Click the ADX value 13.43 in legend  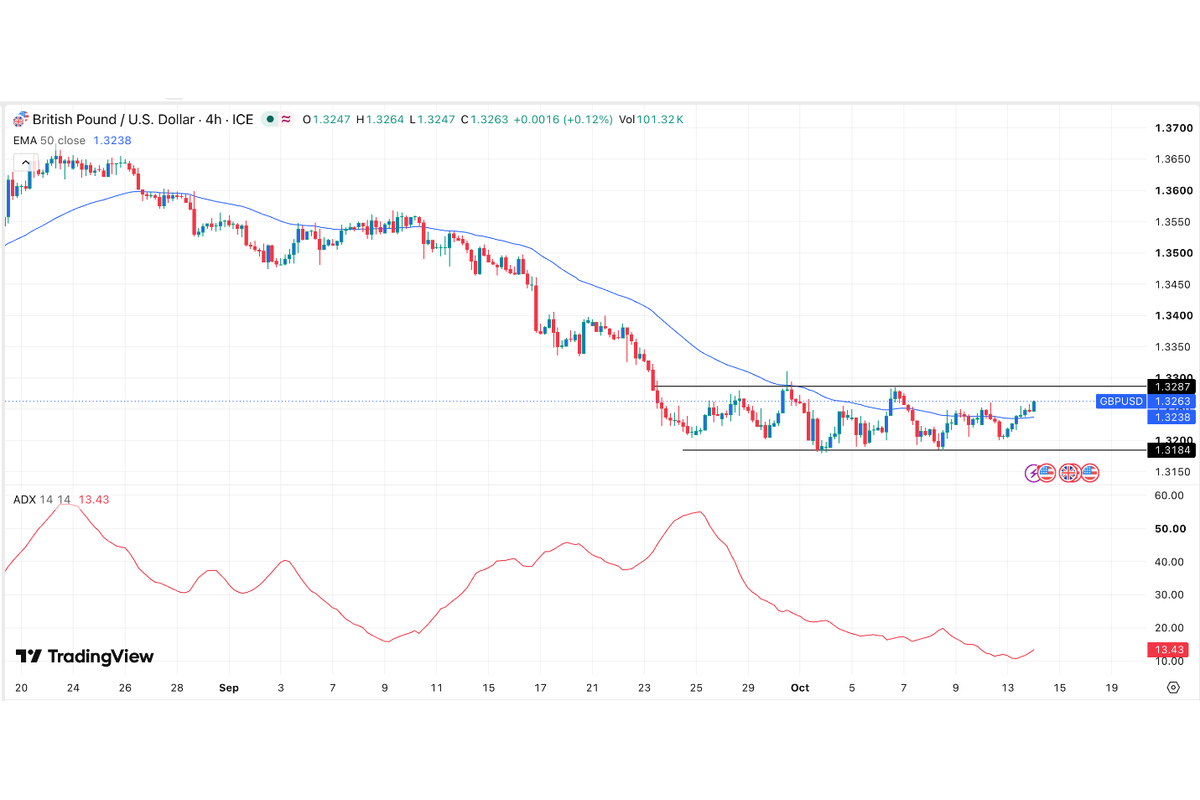click(x=92, y=499)
